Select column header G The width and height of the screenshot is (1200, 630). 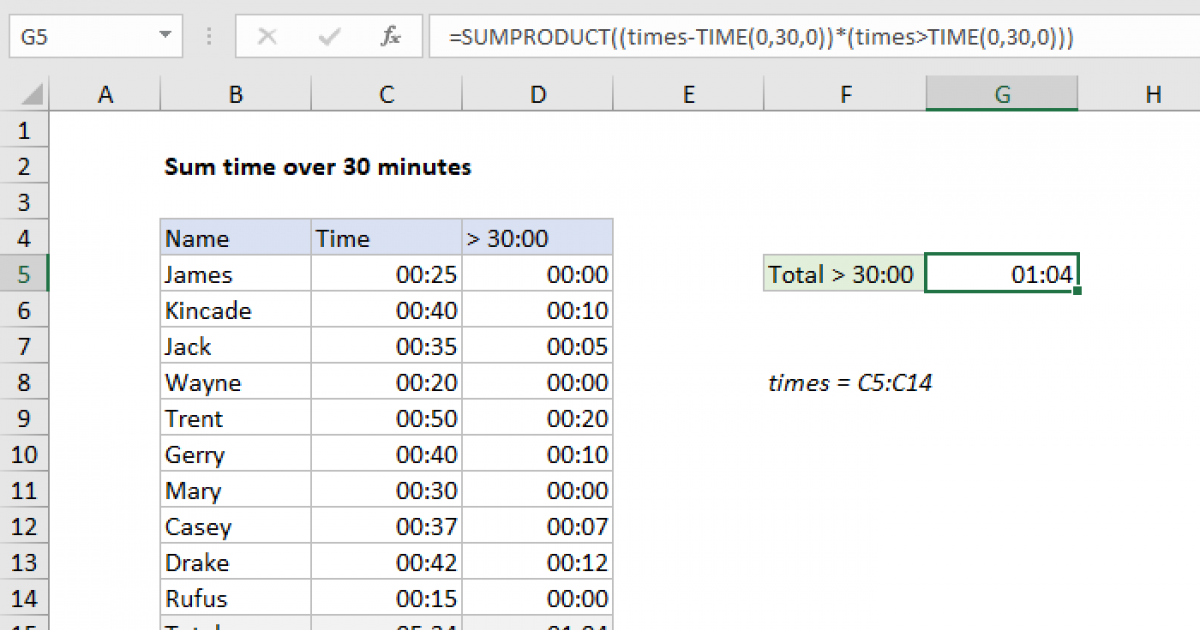(1001, 93)
